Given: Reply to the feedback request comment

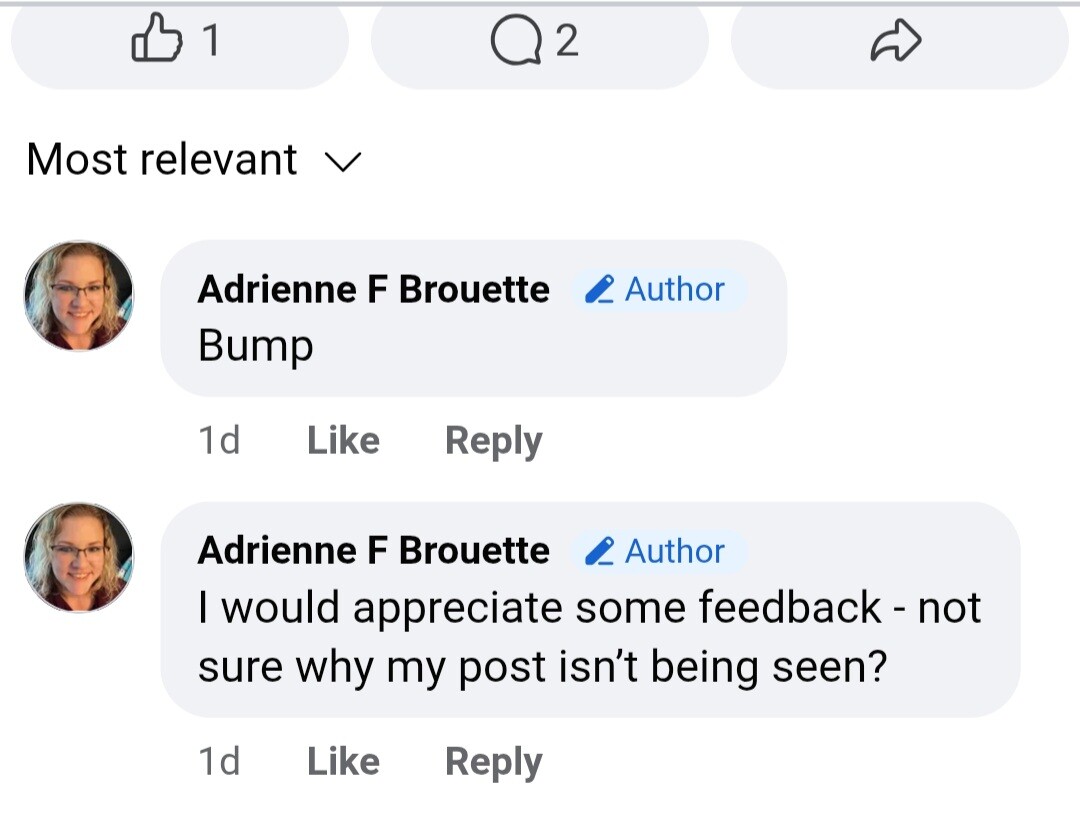Looking at the screenshot, I should pyautogui.click(x=493, y=762).
